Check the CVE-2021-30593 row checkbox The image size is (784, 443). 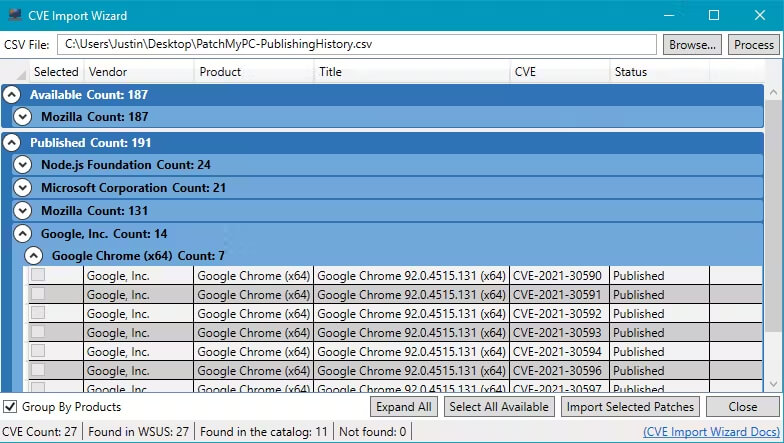point(38,332)
